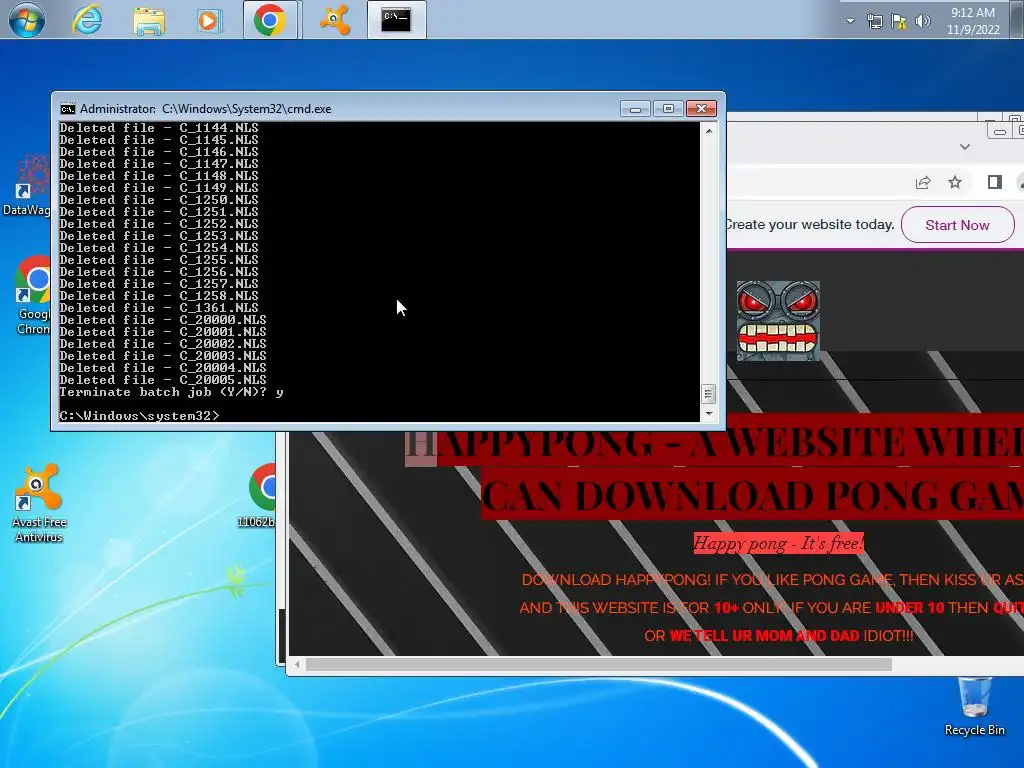
Task: Open the Windows Start menu orb
Action: coord(27,20)
